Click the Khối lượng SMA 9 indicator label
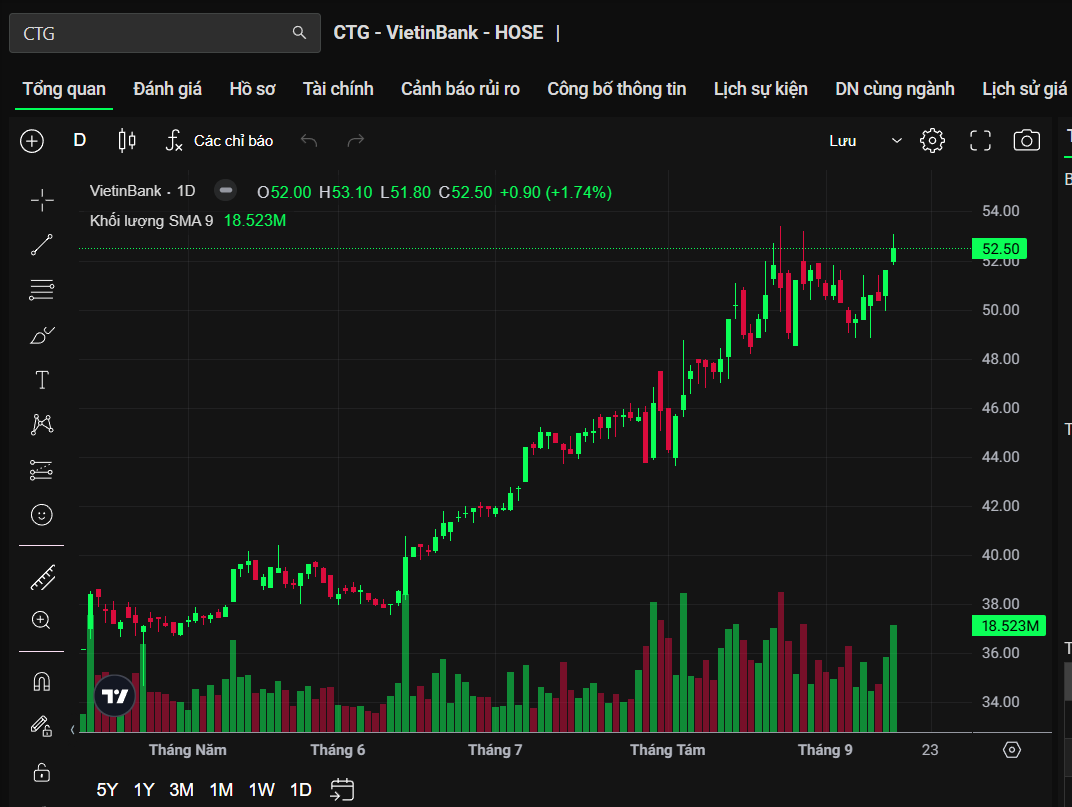Screen dimensions: 1072x807 (x=151, y=221)
